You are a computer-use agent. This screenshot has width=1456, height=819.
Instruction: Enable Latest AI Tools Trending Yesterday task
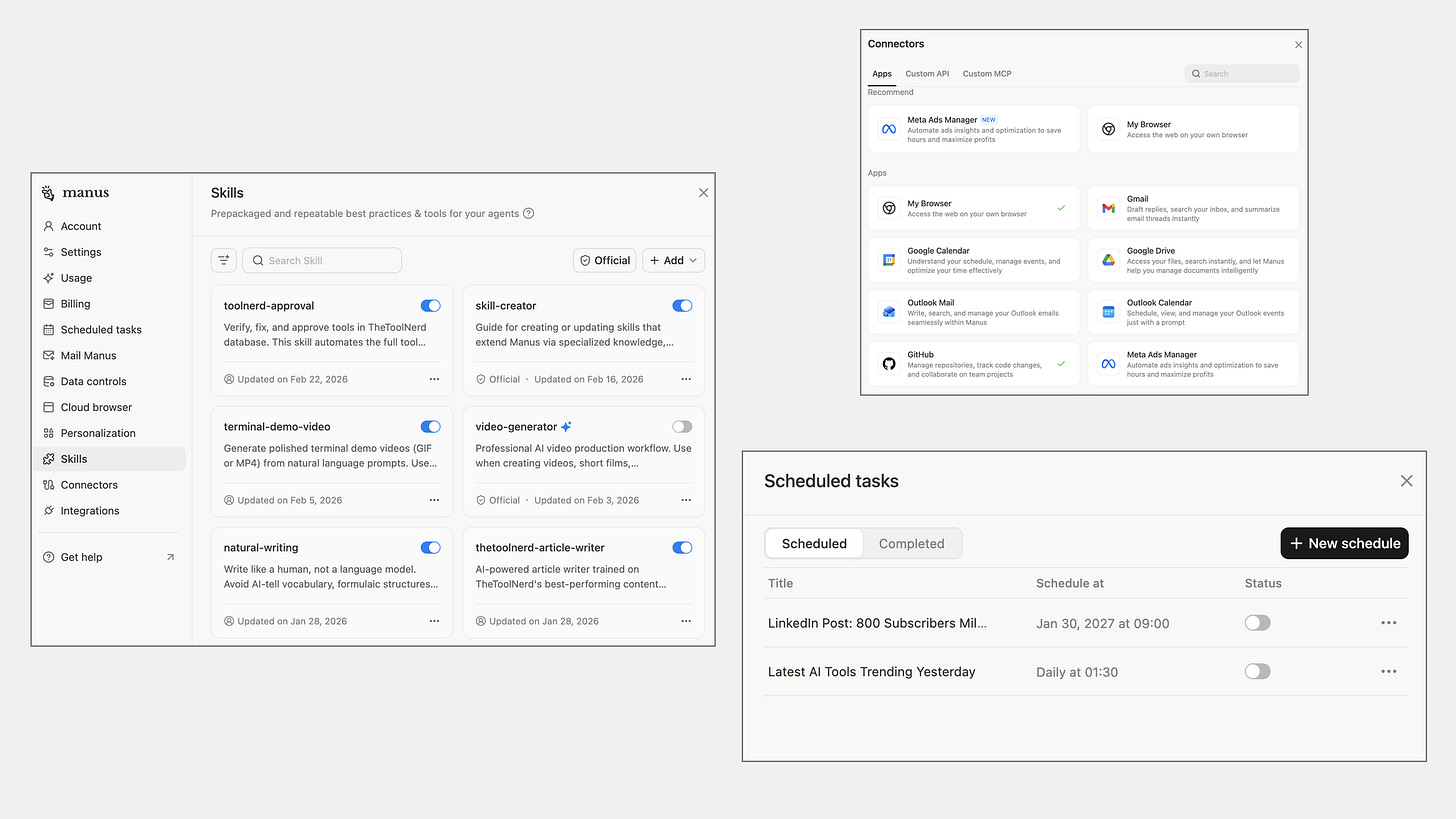1257,671
